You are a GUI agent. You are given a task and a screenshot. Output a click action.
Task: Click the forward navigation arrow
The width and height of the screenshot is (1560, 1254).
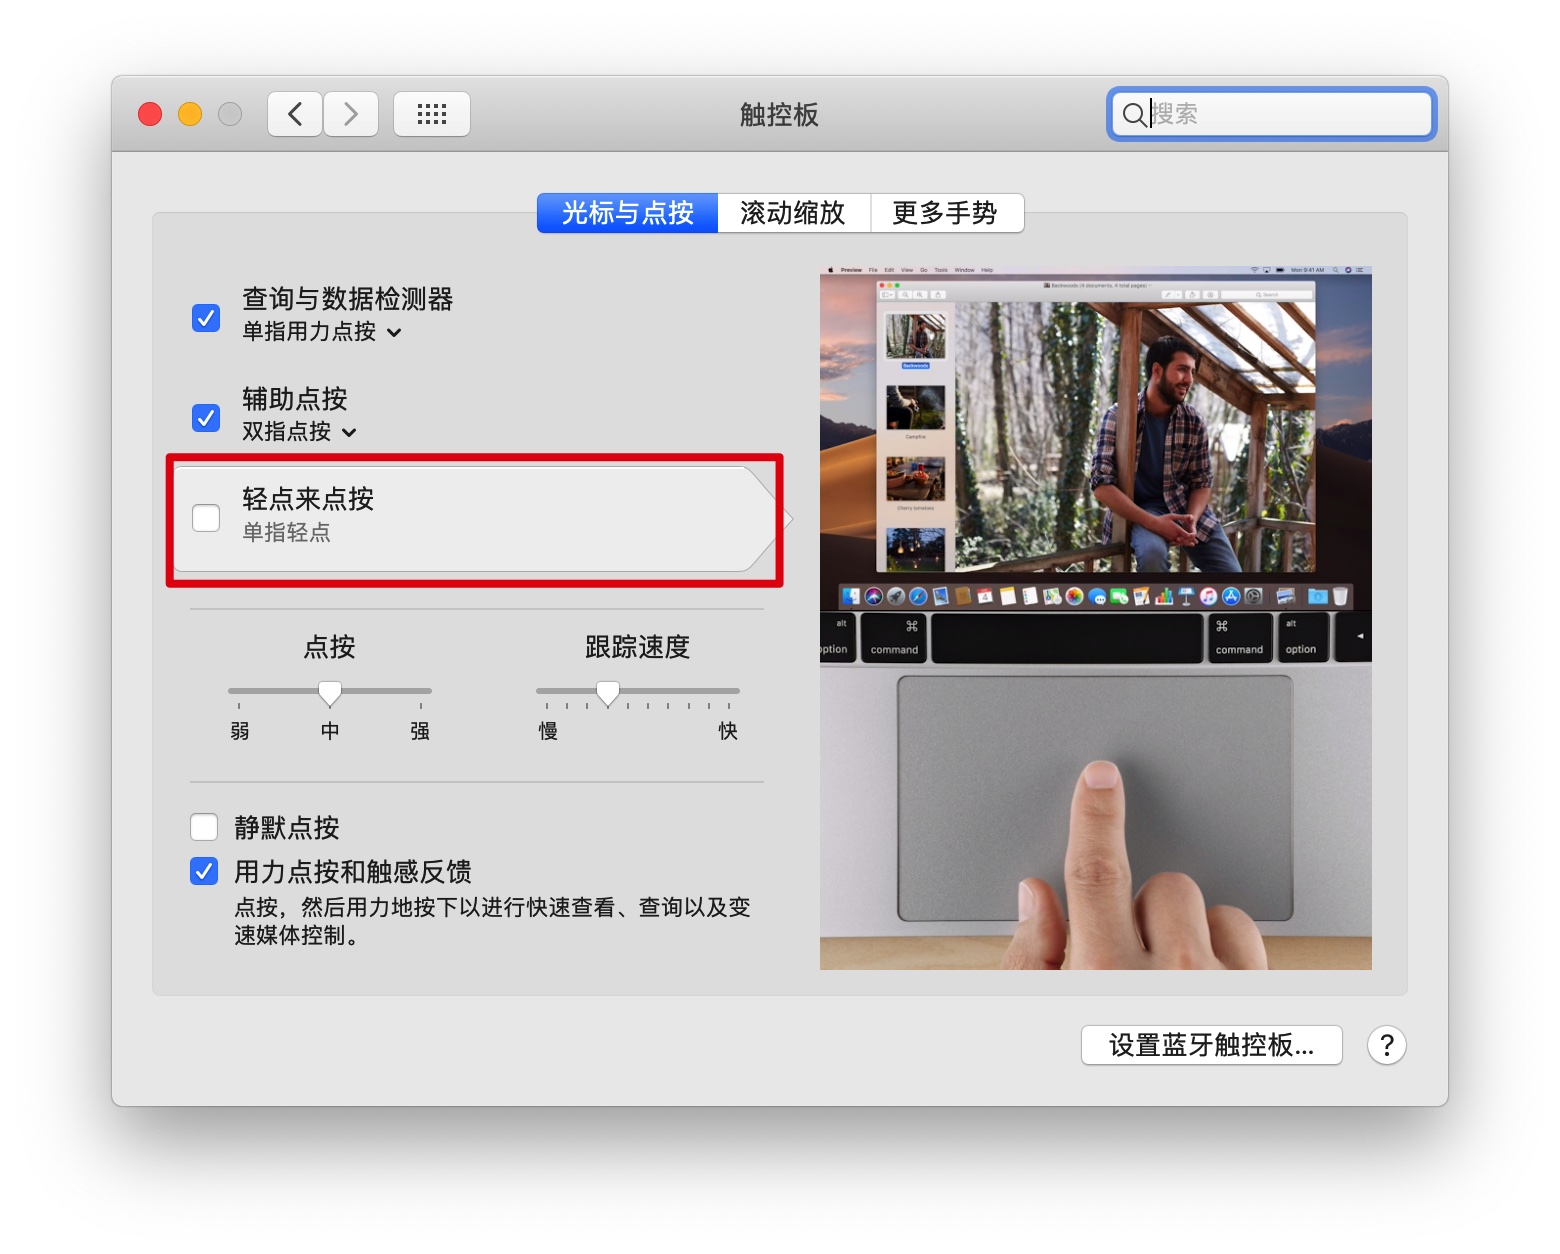tap(350, 114)
